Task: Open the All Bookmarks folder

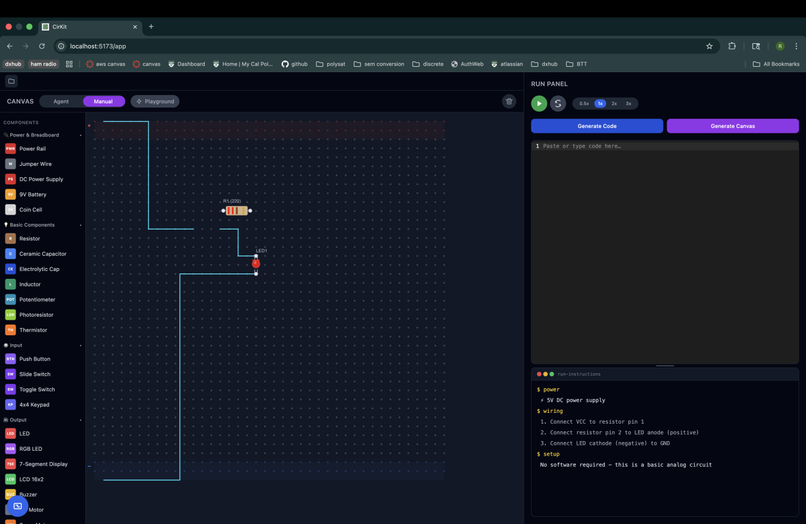Action: click(x=776, y=64)
